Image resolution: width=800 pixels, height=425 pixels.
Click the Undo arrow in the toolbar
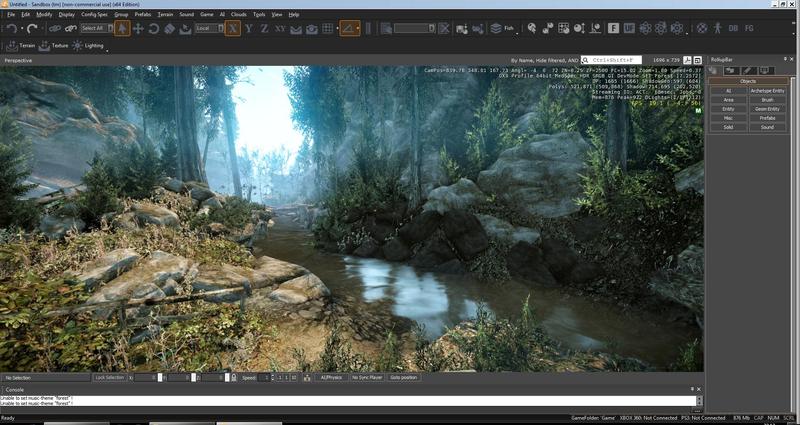[x=11, y=29]
